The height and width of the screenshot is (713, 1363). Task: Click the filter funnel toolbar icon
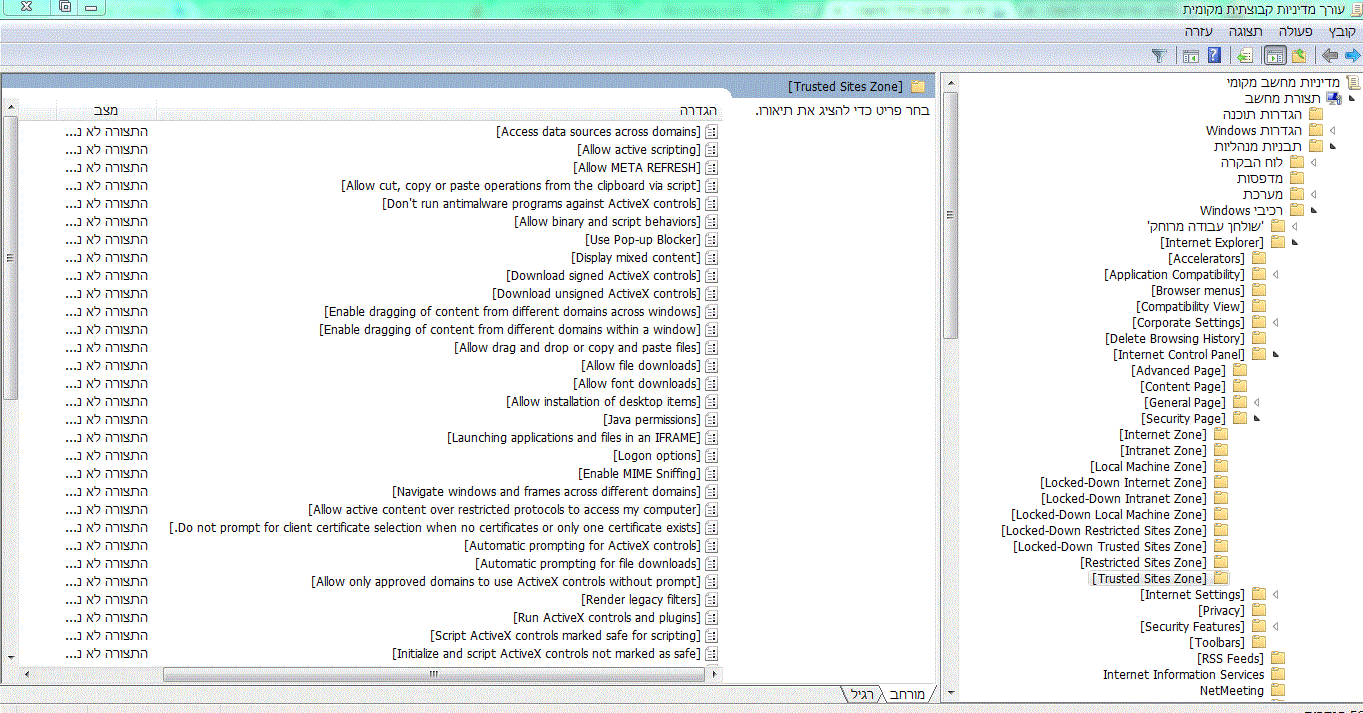pyautogui.click(x=1159, y=56)
